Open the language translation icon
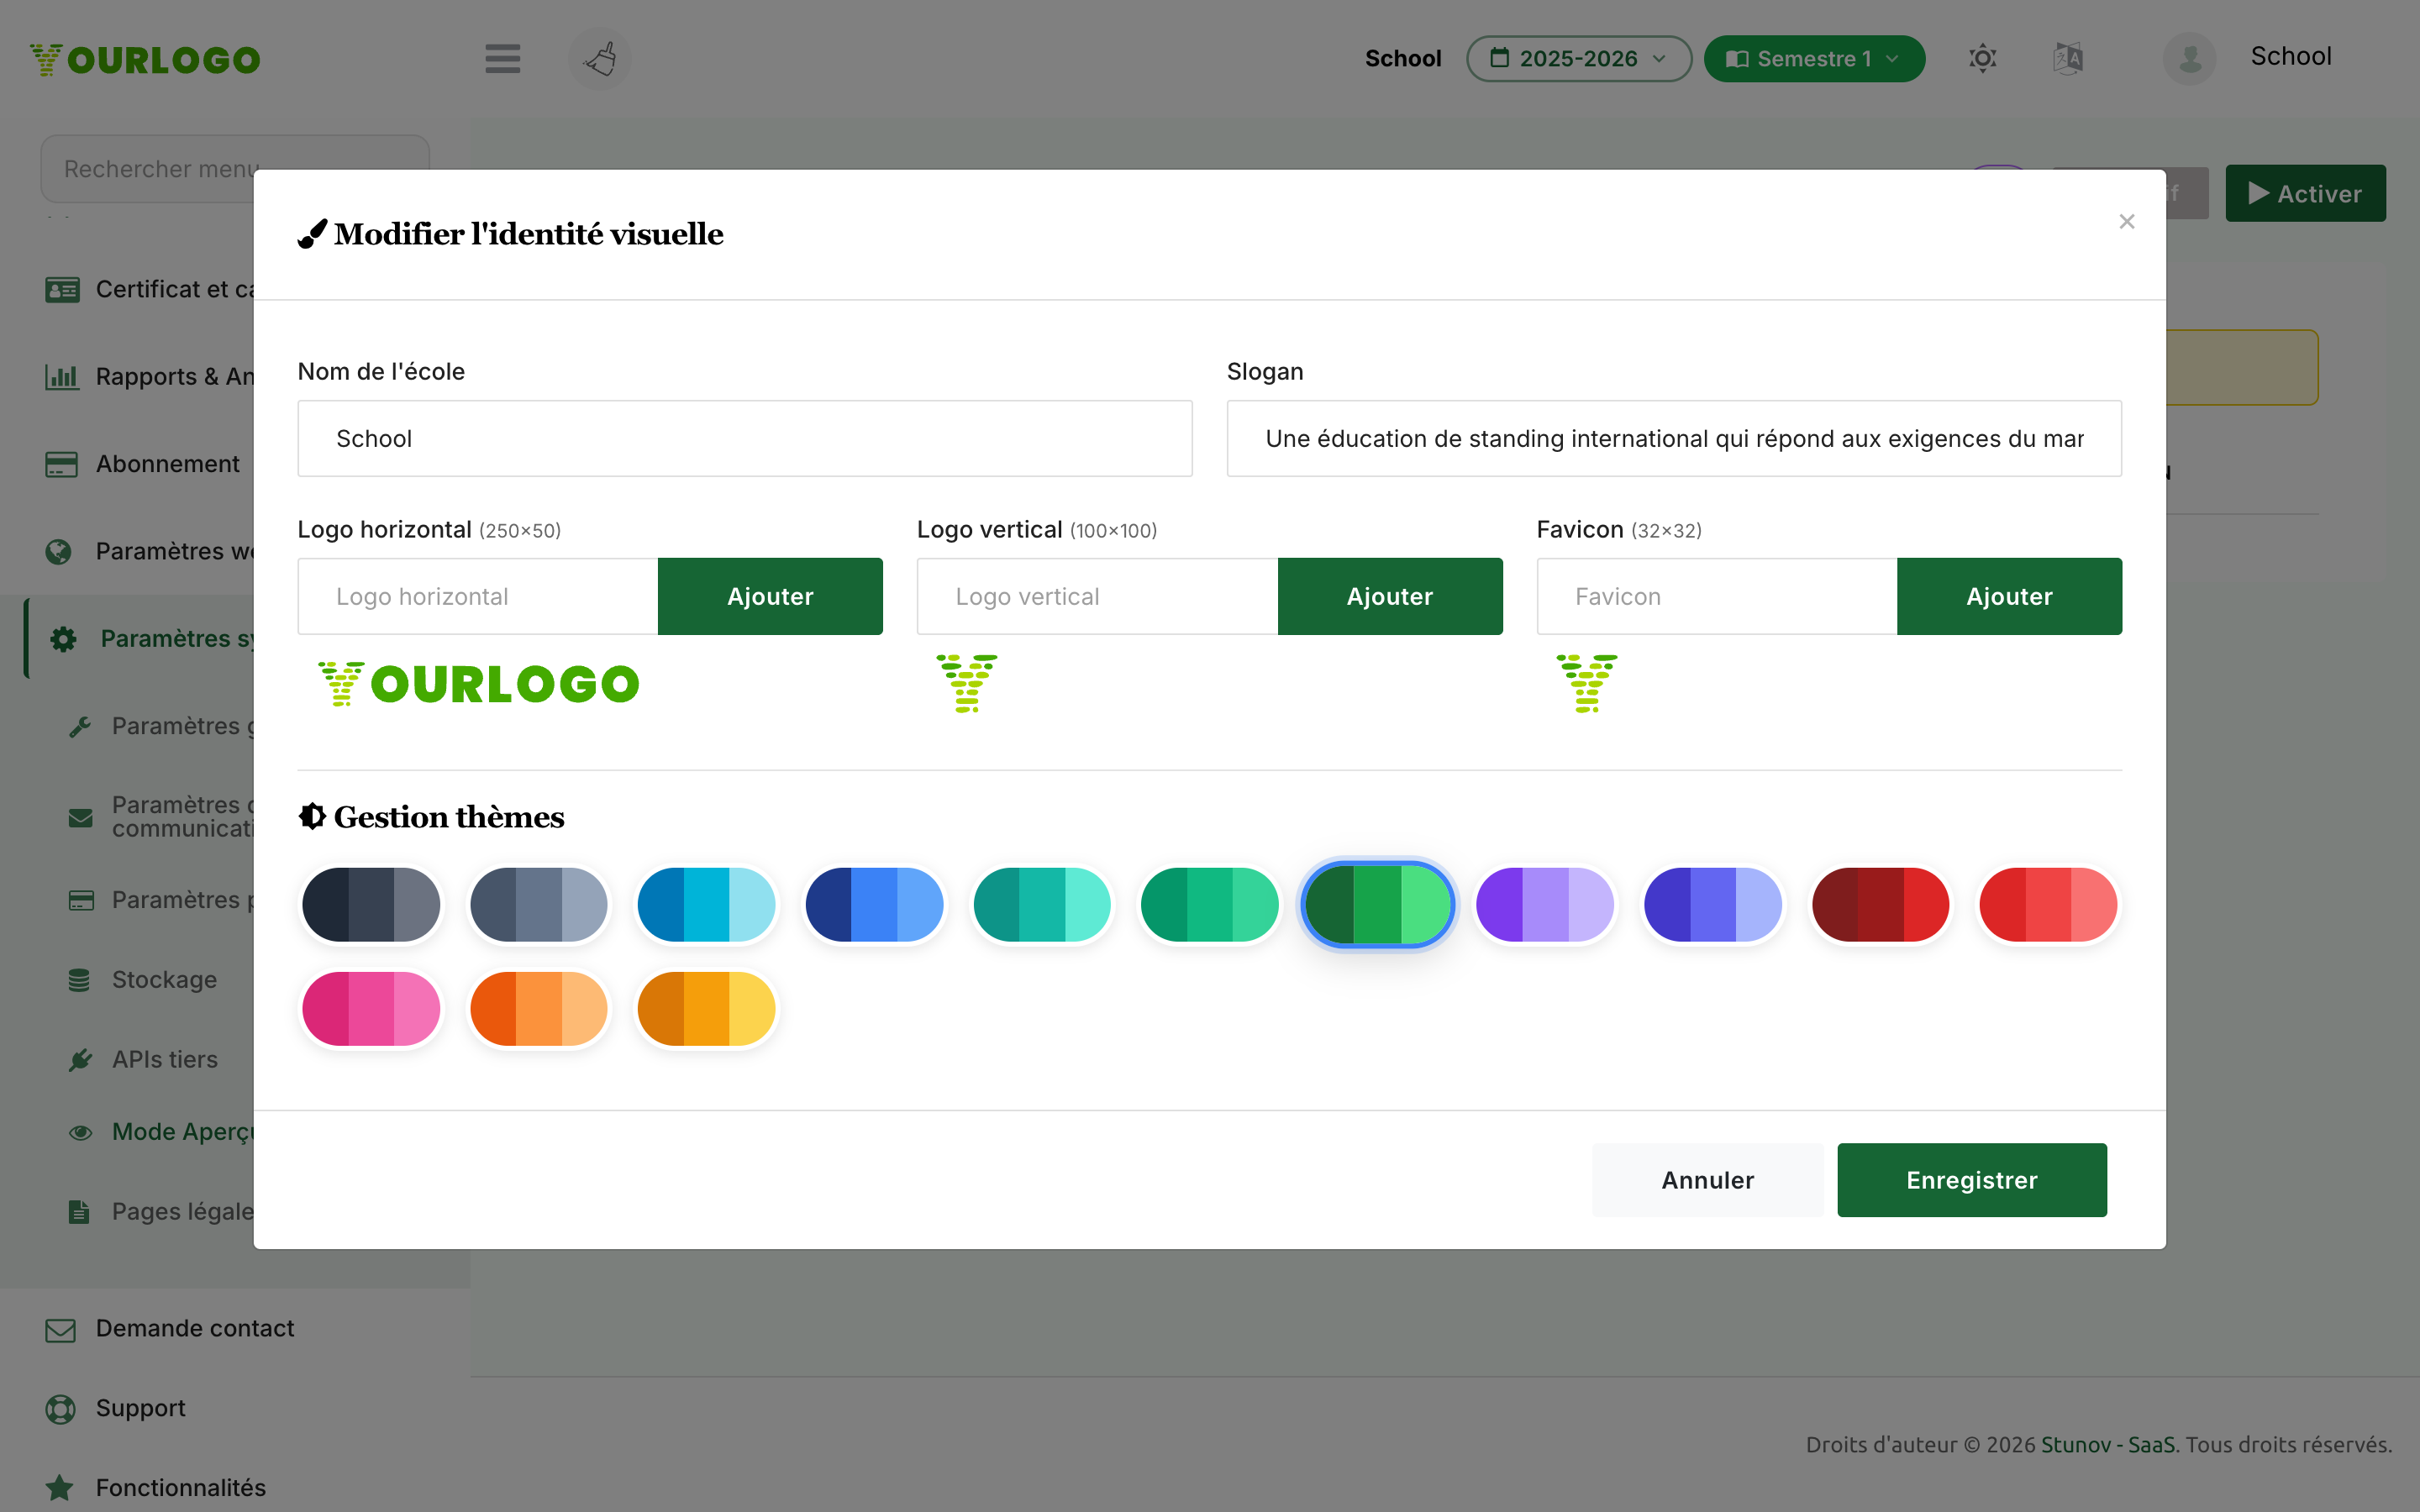This screenshot has height=1512, width=2420. coord(2068,58)
